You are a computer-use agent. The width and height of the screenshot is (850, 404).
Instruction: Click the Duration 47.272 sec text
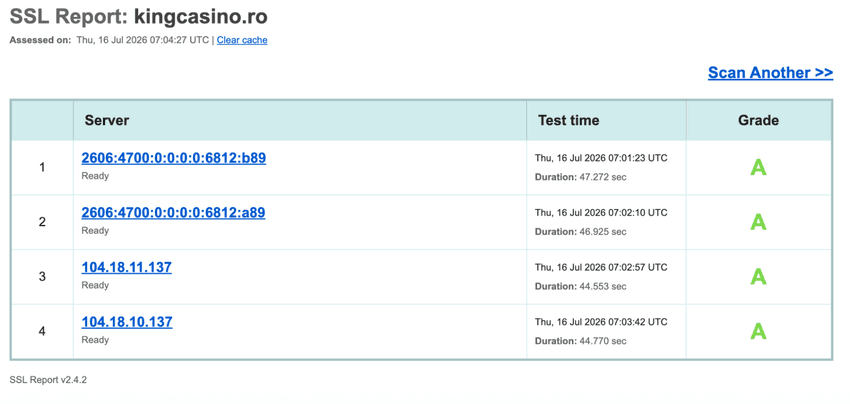pyautogui.click(x=581, y=177)
